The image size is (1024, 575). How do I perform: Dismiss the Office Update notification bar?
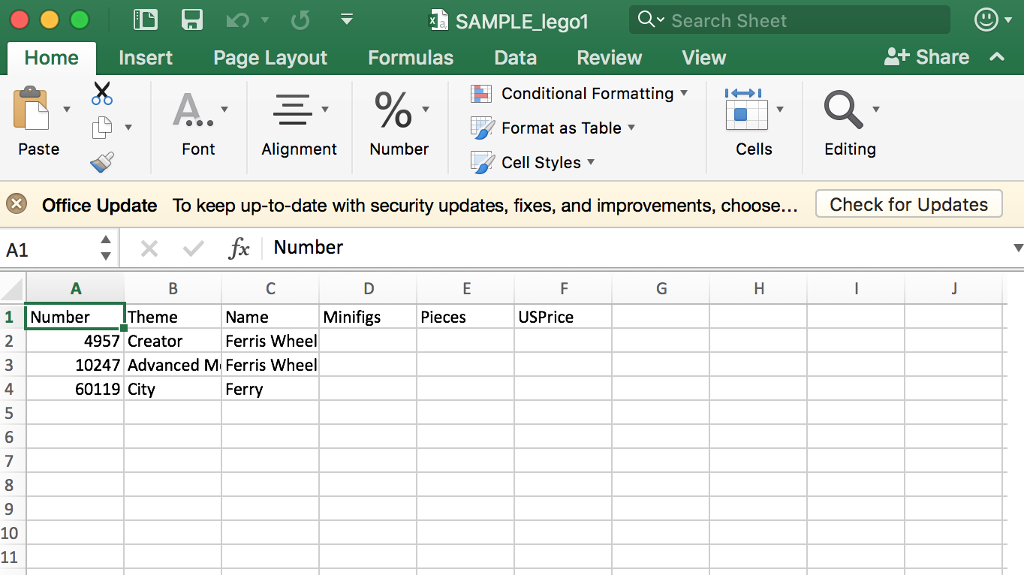click(x=16, y=204)
